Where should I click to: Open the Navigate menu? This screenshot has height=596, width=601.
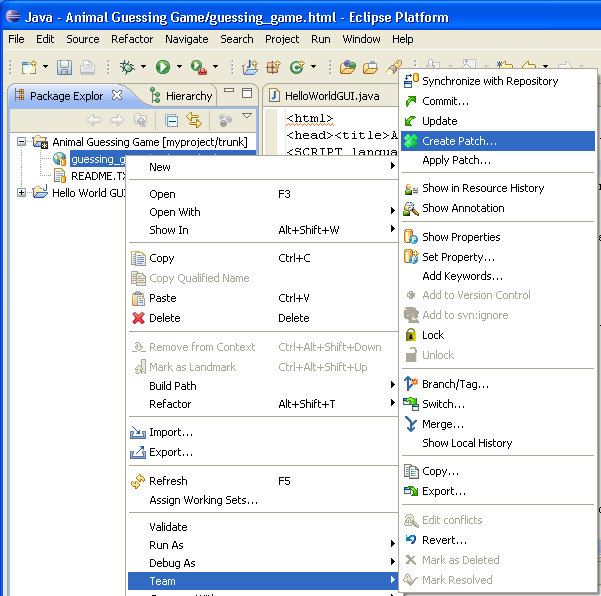187,39
